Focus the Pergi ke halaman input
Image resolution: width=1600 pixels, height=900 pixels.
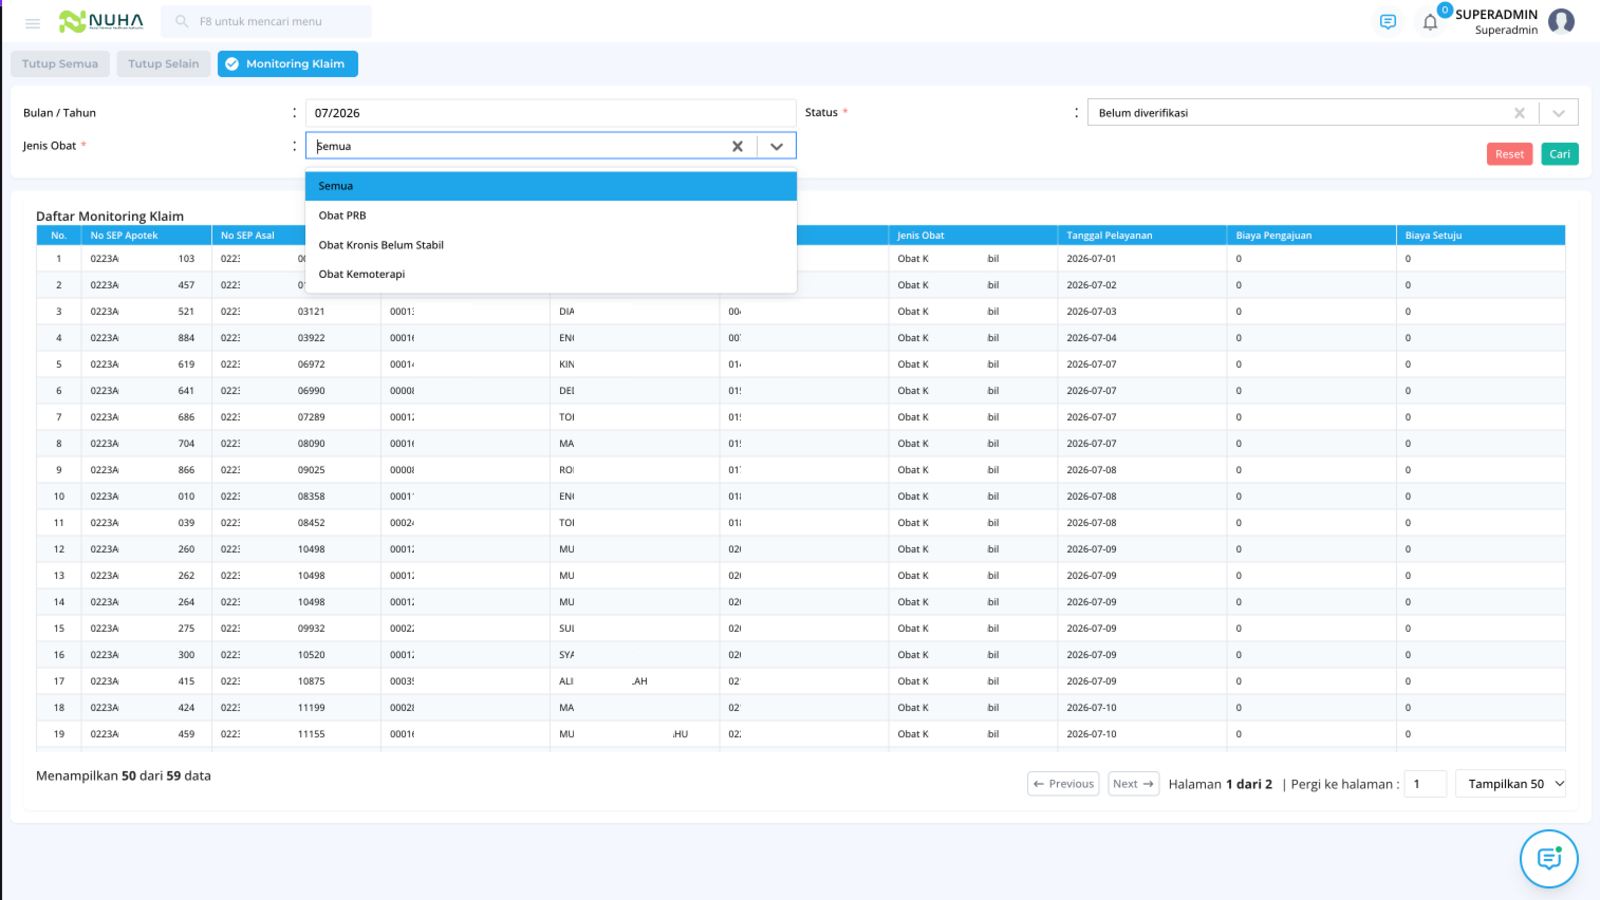tap(1425, 784)
